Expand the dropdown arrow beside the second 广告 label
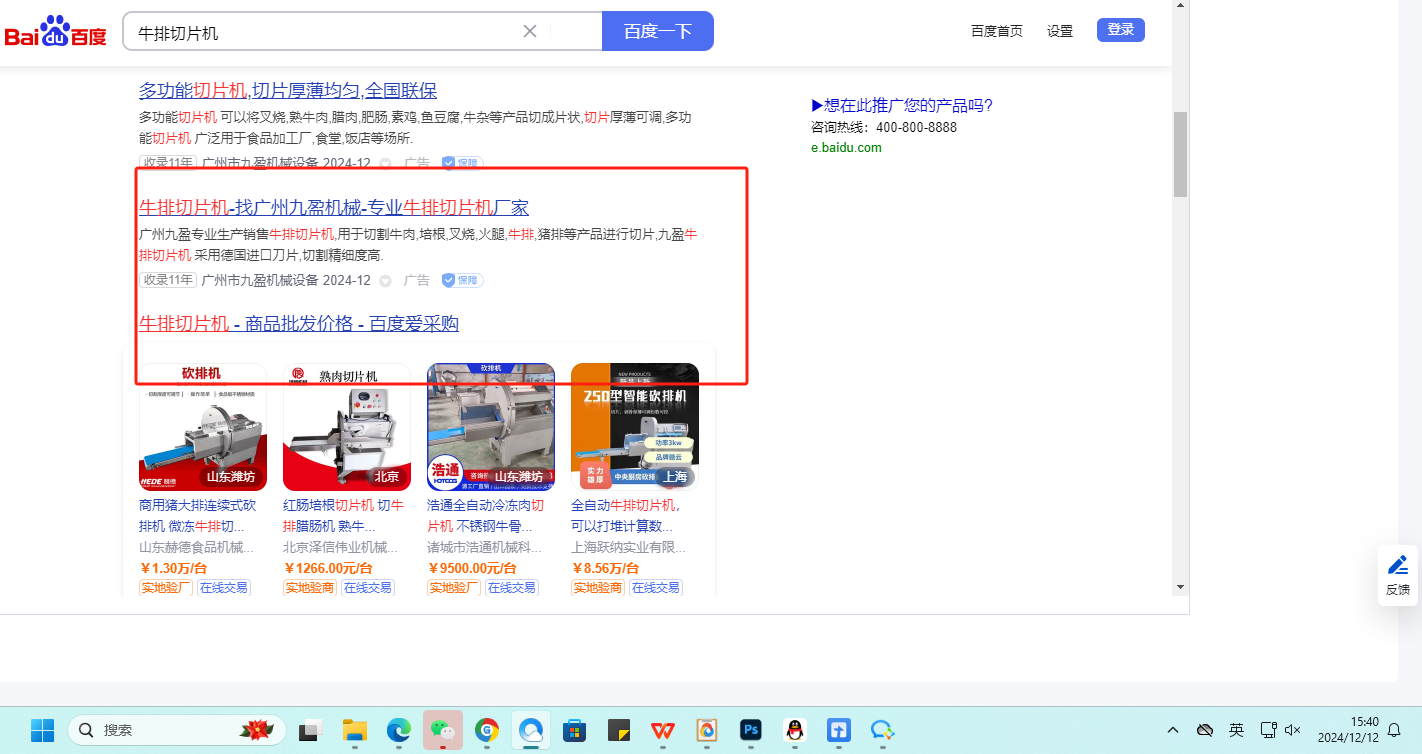This screenshot has height=754, width=1422. (x=385, y=281)
